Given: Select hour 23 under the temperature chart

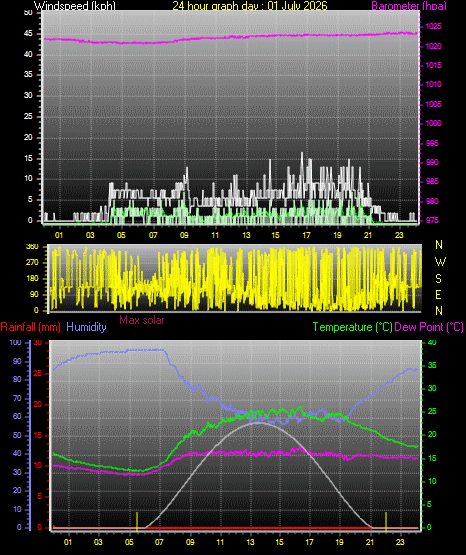Looking at the screenshot, I should (x=400, y=542).
